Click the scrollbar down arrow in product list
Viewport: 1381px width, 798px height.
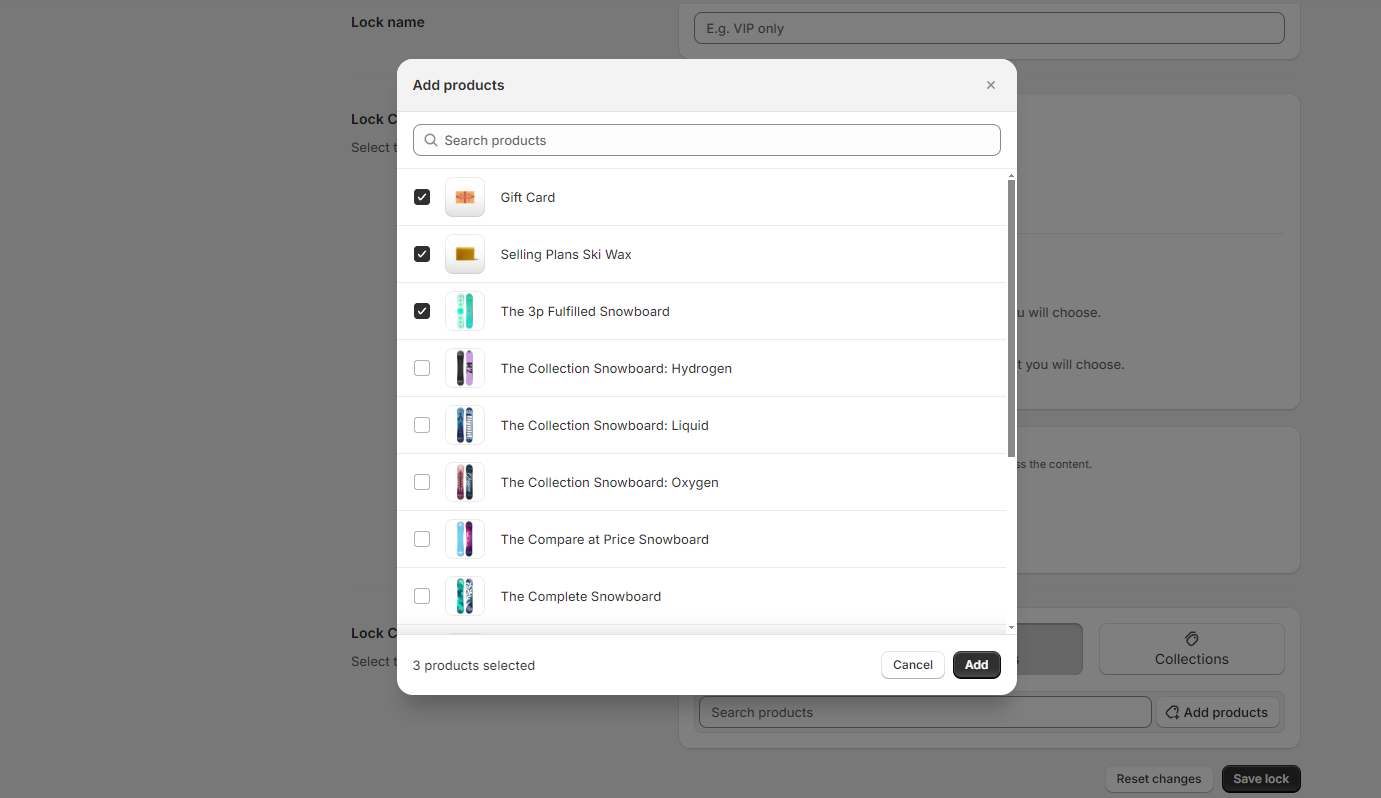point(1011,627)
